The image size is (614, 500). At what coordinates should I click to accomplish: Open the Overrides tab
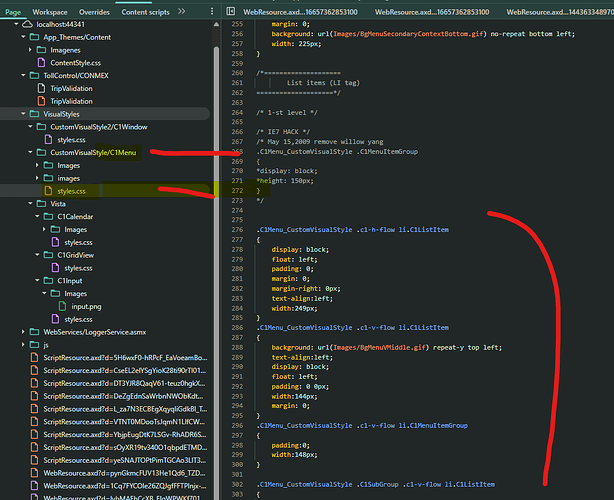(x=94, y=12)
